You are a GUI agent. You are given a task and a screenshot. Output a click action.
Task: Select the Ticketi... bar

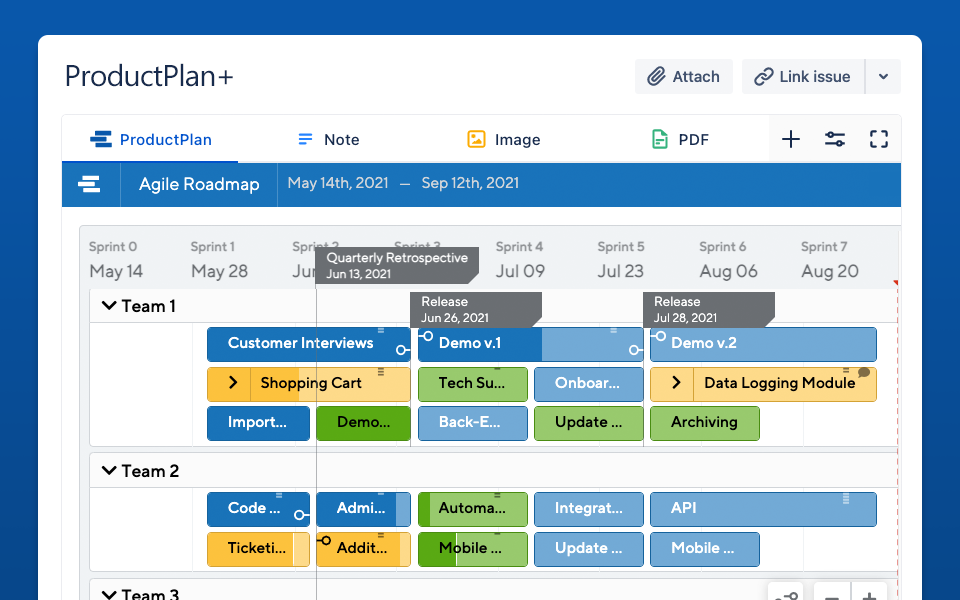(258, 550)
